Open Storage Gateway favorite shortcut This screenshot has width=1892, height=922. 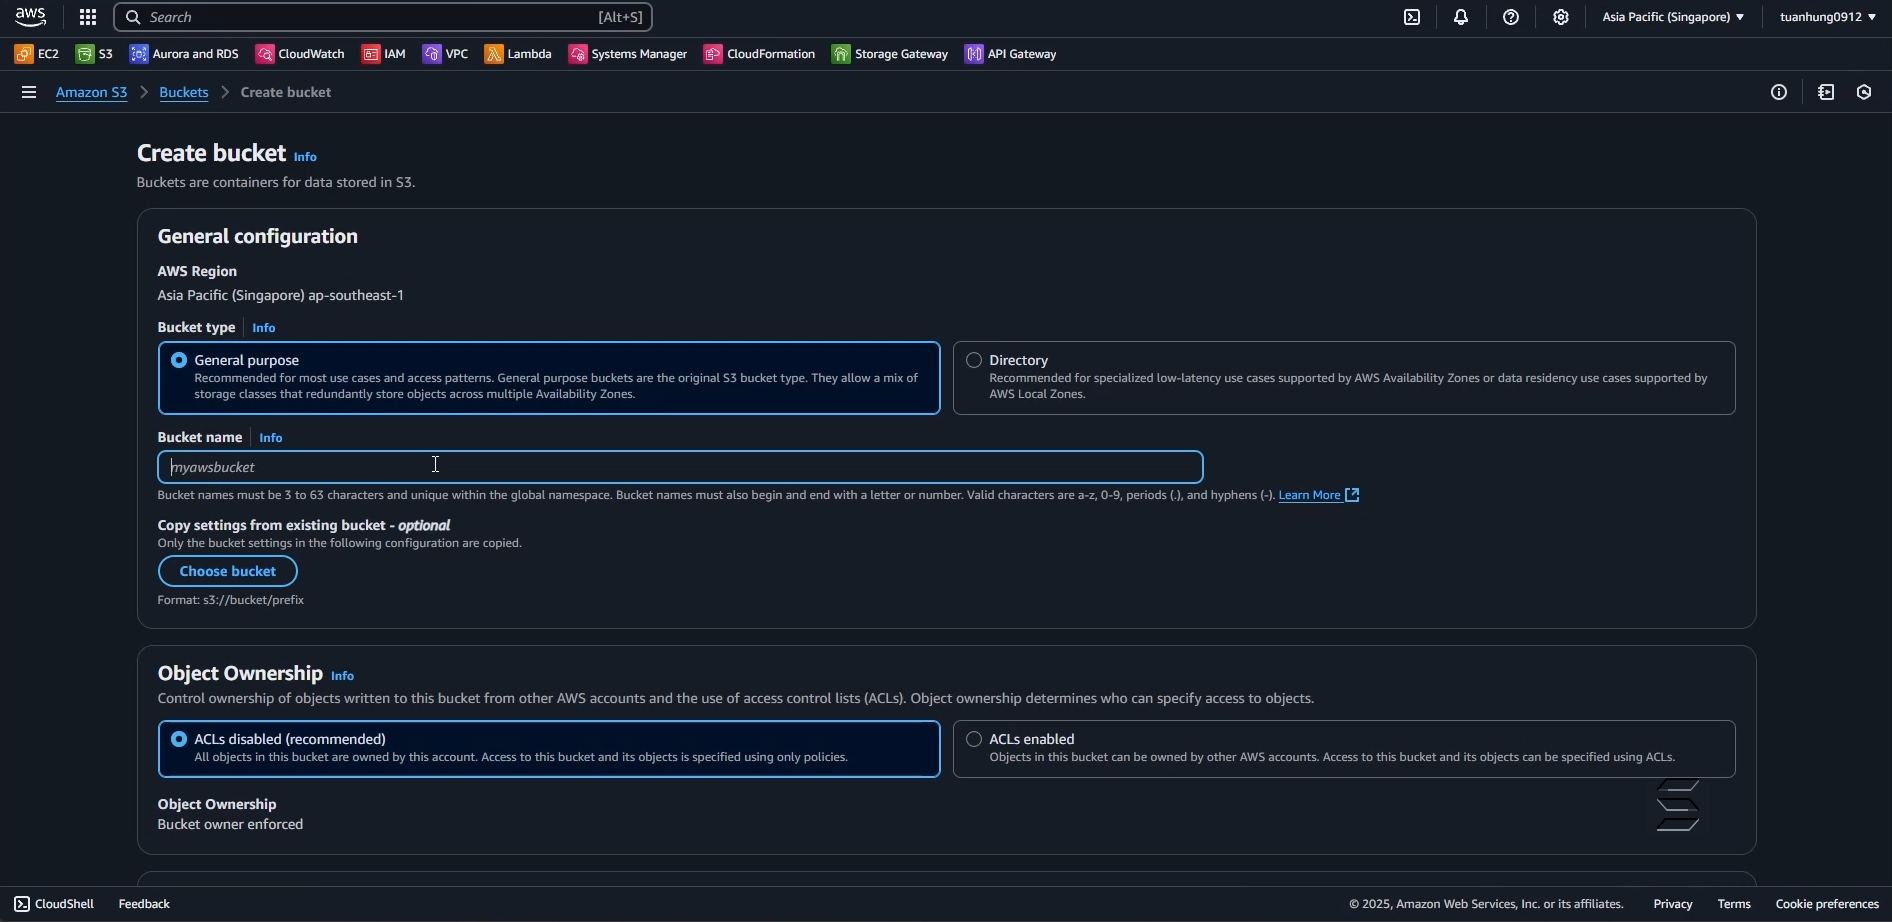click(x=891, y=54)
